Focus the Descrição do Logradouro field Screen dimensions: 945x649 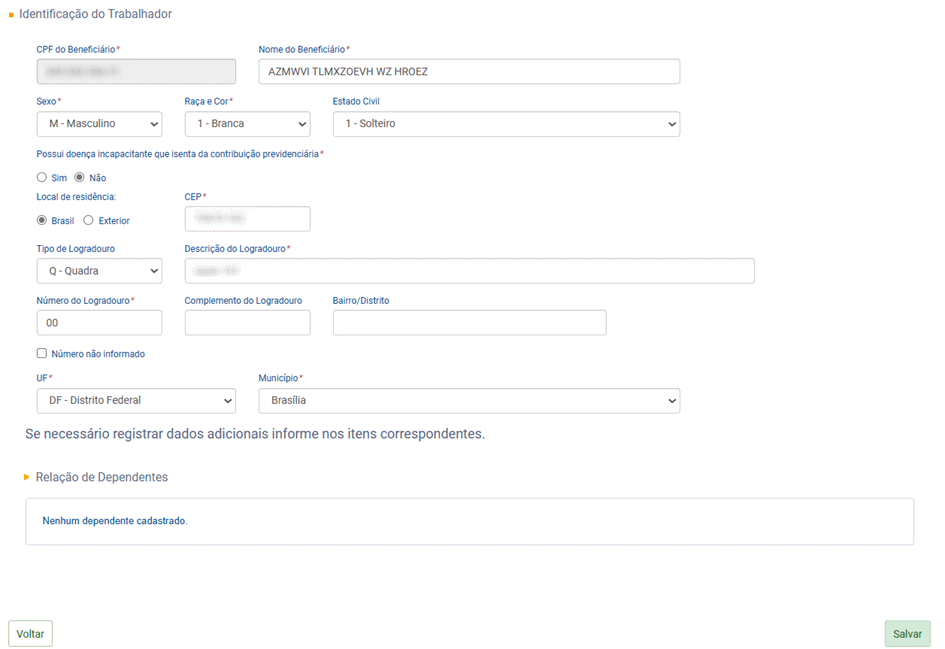tap(469, 271)
